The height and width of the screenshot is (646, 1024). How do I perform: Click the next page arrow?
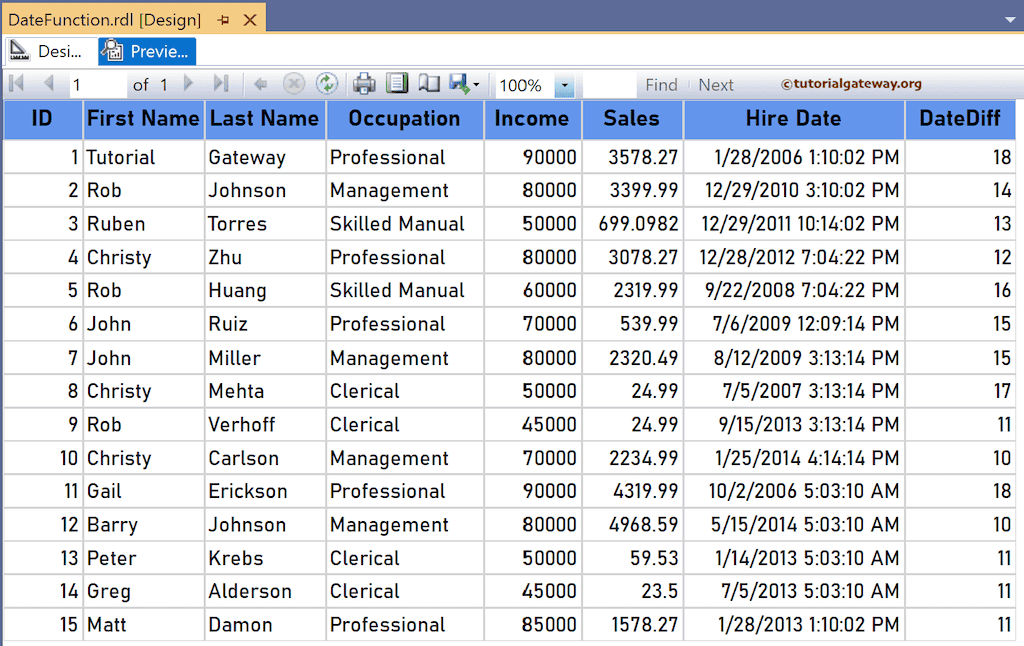point(188,85)
